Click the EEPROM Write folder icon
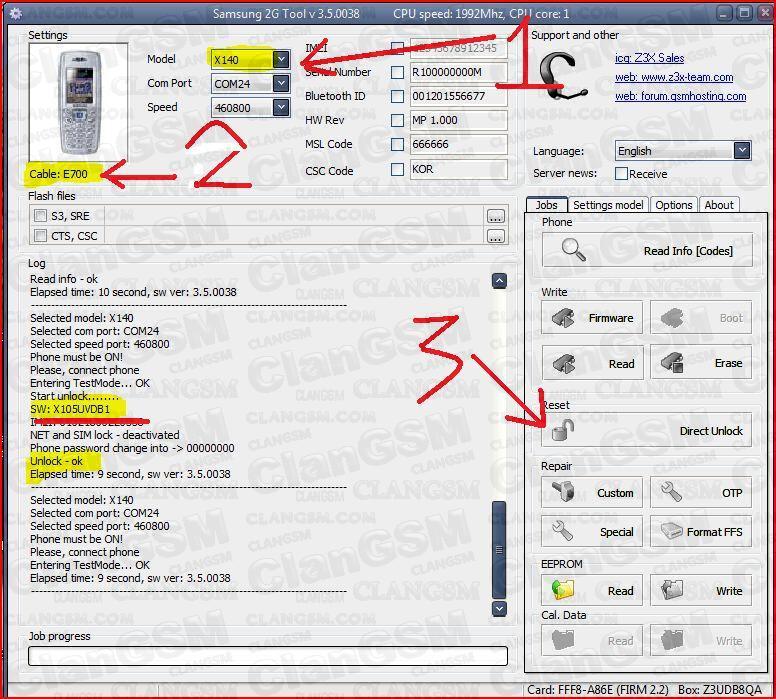Image resolution: width=776 pixels, height=699 pixels. click(x=672, y=590)
